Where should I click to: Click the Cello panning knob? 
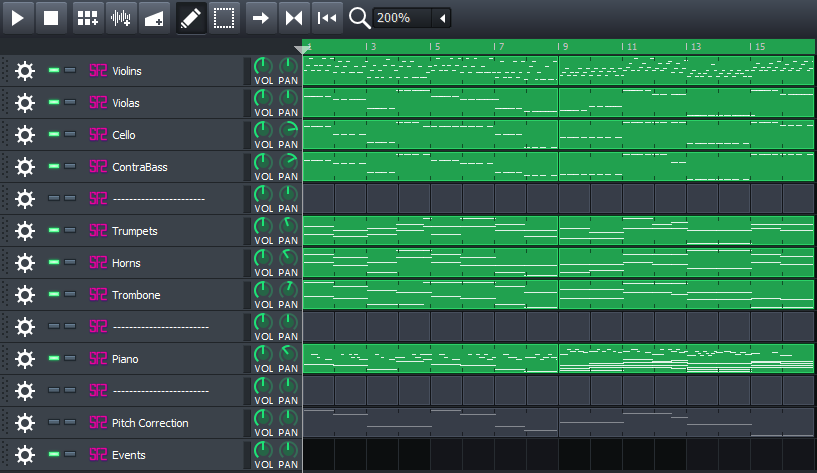(288, 130)
